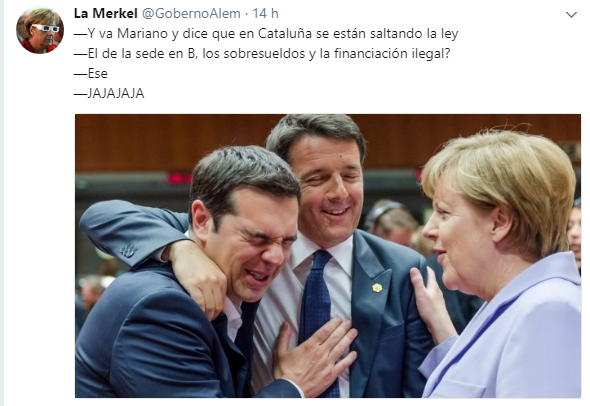This screenshot has width=590, height=406.
Task: Click the "JAJAJAJA" line of the tweet
Action: pos(109,93)
